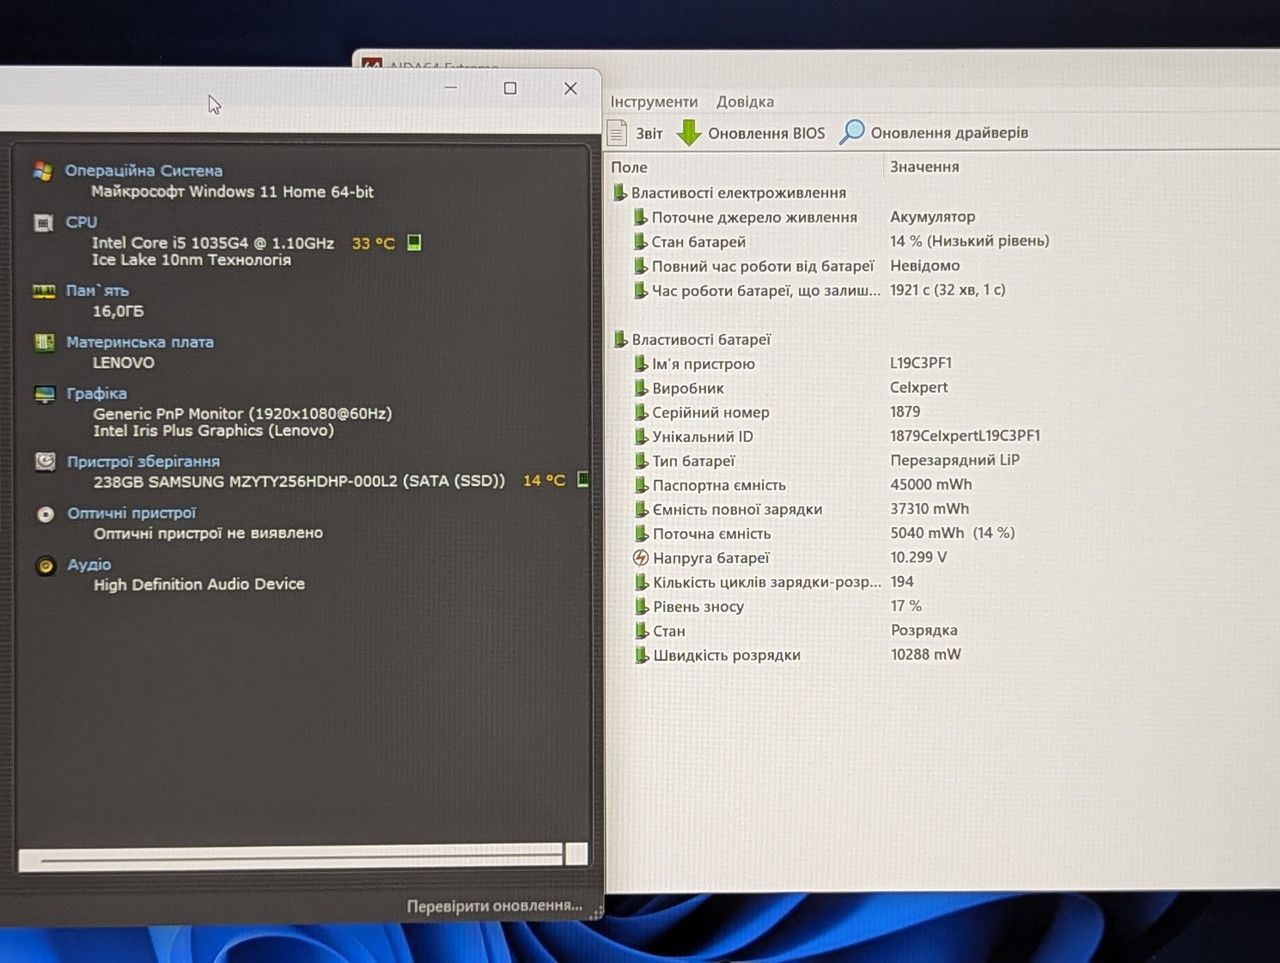Image resolution: width=1280 pixels, height=963 pixels.
Task: Open the Пам'ять section link
Action: pos(97,291)
